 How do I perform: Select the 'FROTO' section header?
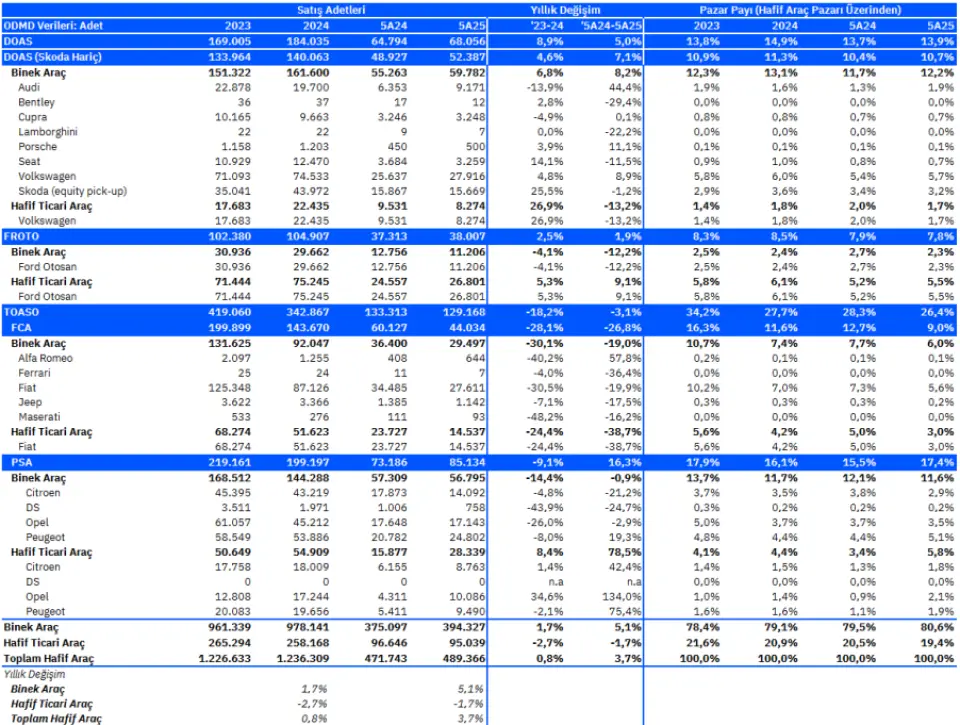point(21,236)
